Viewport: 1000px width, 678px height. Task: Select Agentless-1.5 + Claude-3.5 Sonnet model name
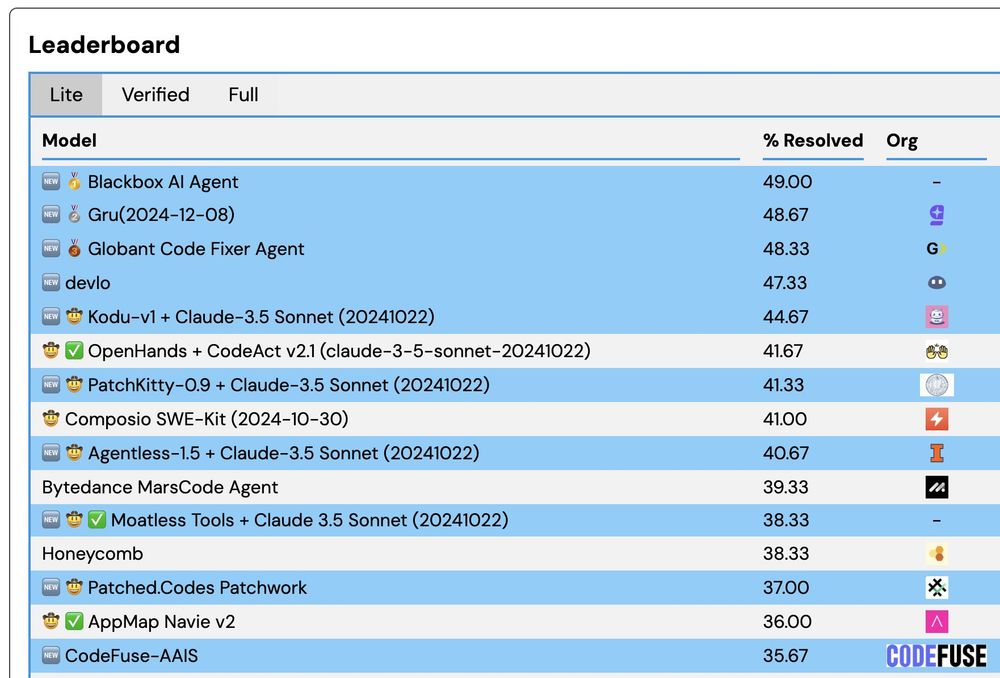(x=283, y=453)
